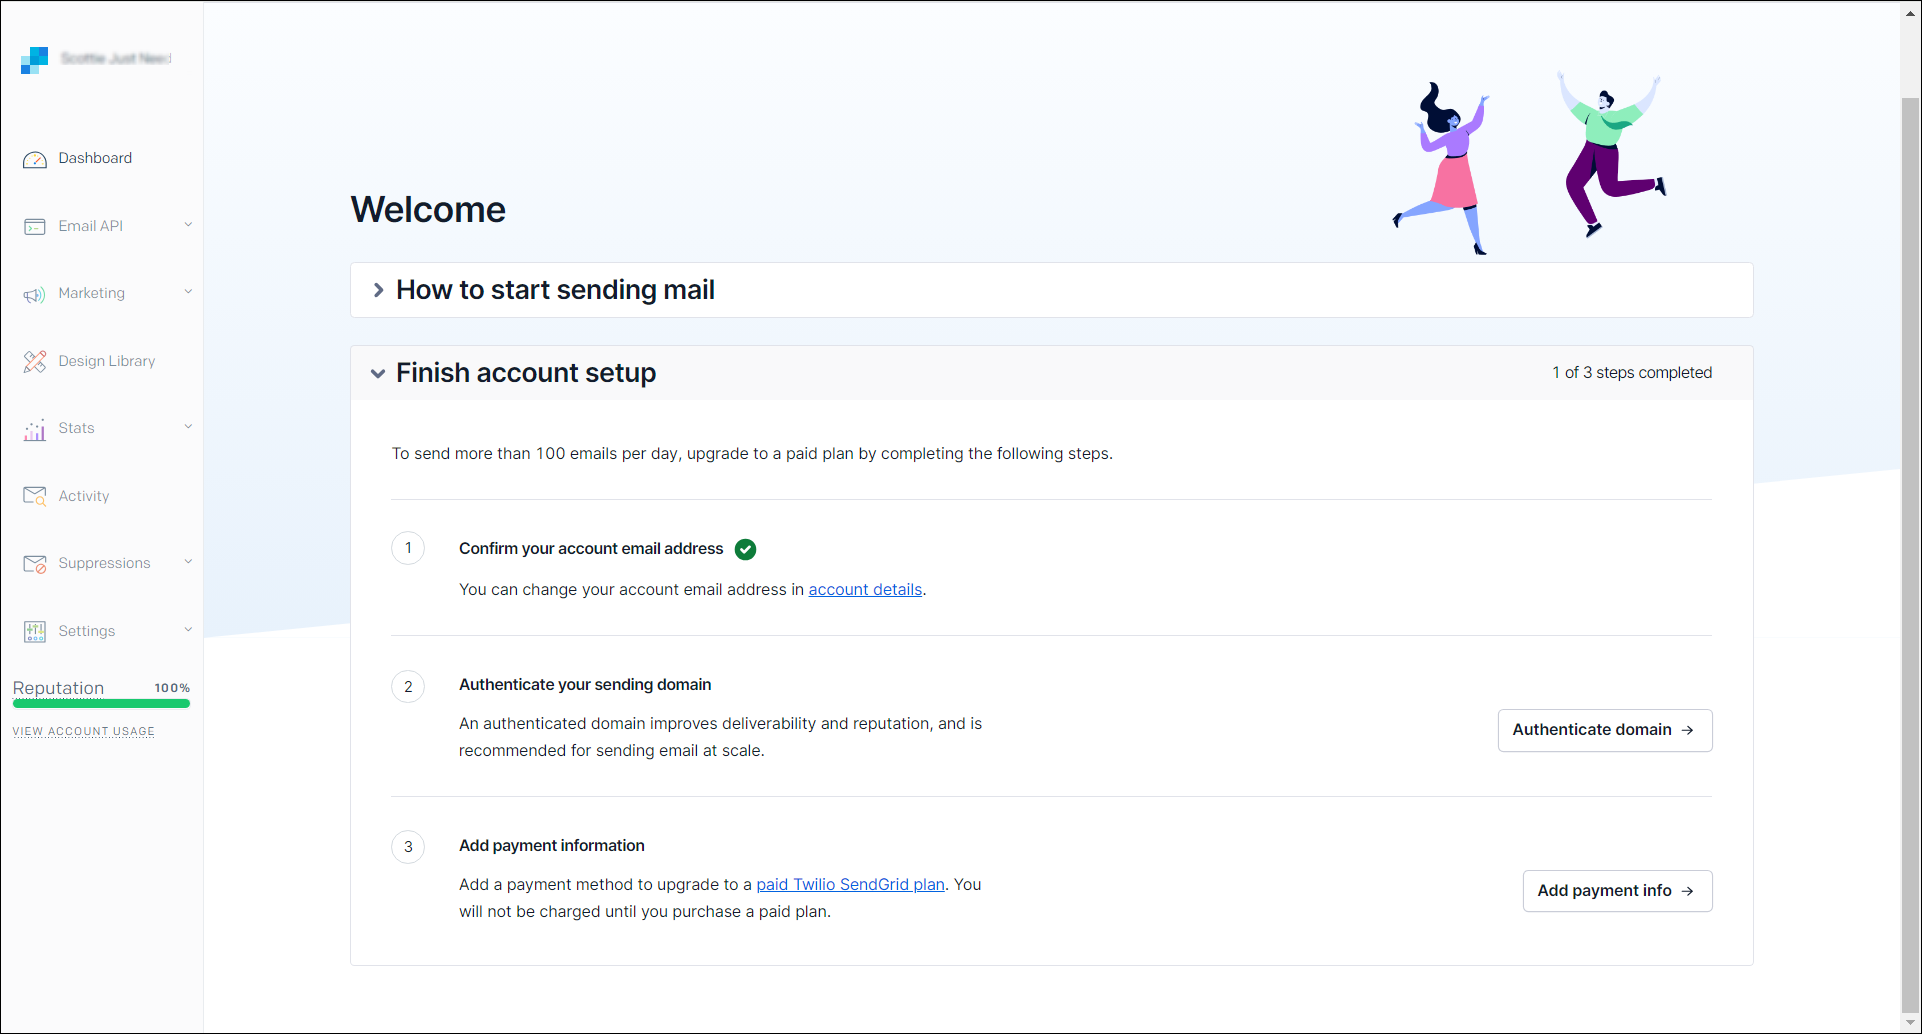Click the Suppressions envelope icon
The width and height of the screenshot is (1922, 1034).
(x=35, y=564)
